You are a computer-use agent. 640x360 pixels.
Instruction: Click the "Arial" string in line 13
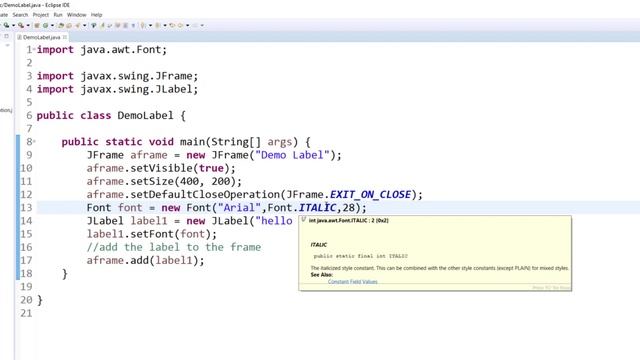pyautogui.click(x=239, y=207)
